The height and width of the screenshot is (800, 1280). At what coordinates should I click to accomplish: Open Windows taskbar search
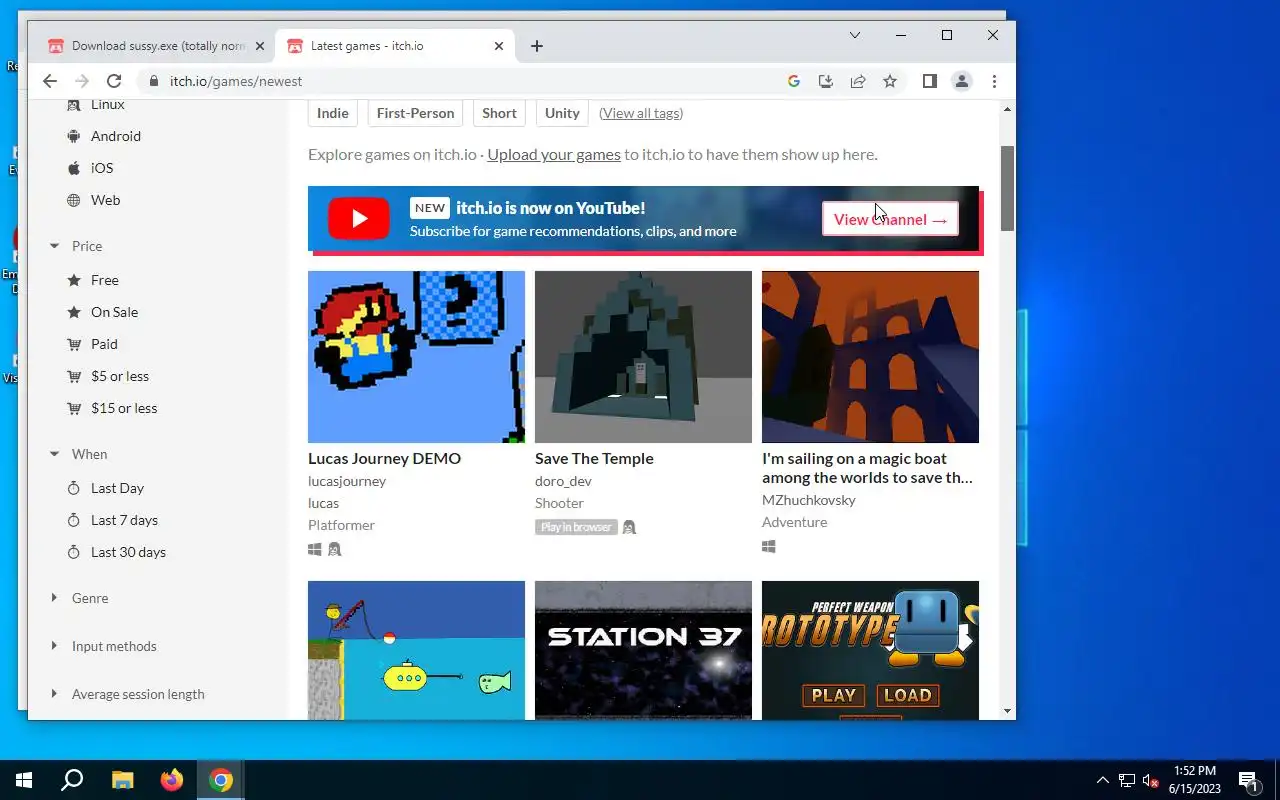click(x=72, y=780)
